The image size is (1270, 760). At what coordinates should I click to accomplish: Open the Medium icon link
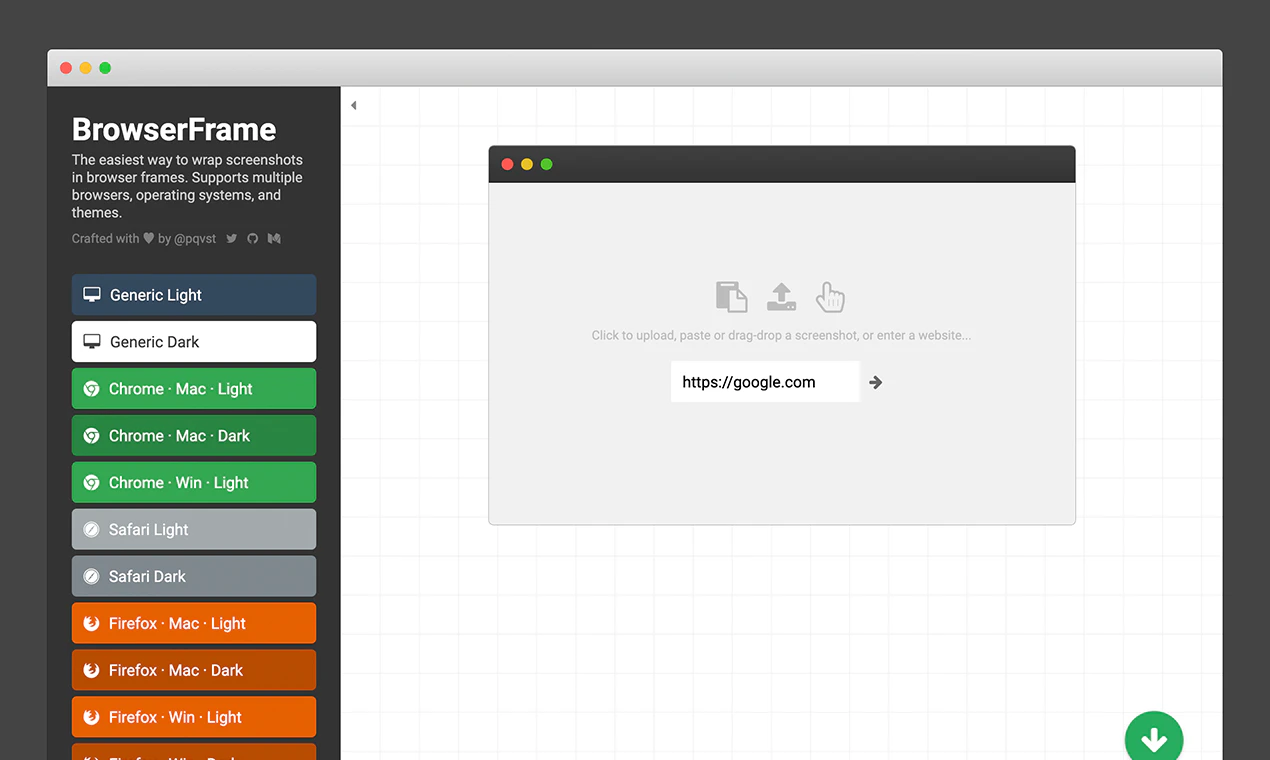pyautogui.click(x=274, y=239)
